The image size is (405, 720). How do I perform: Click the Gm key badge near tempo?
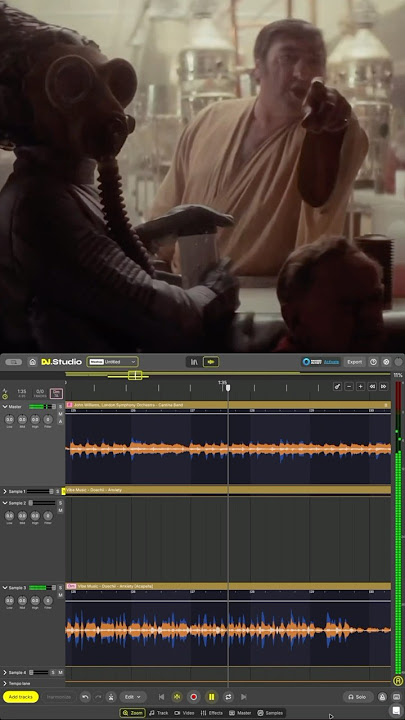click(56, 394)
